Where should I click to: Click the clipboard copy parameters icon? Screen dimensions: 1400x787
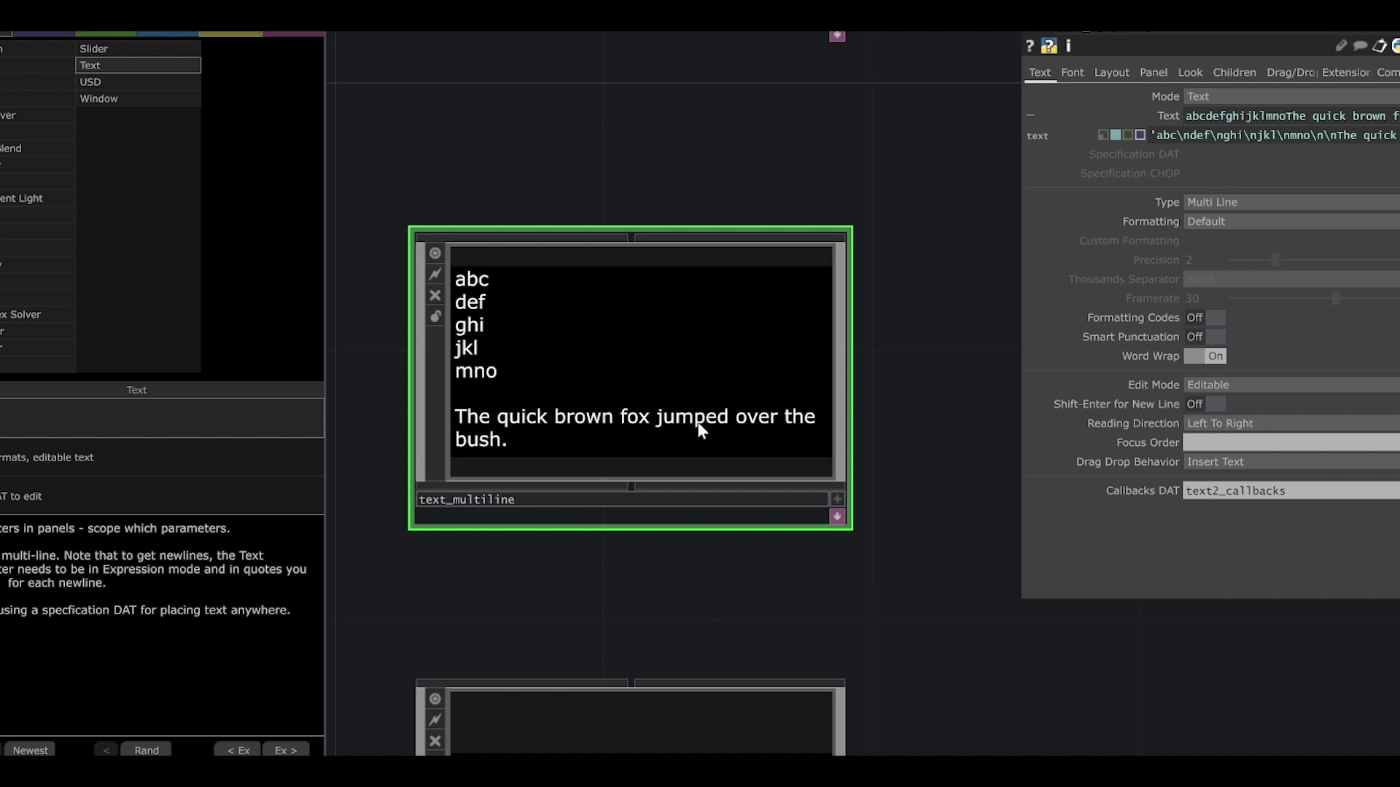(x=1380, y=46)
